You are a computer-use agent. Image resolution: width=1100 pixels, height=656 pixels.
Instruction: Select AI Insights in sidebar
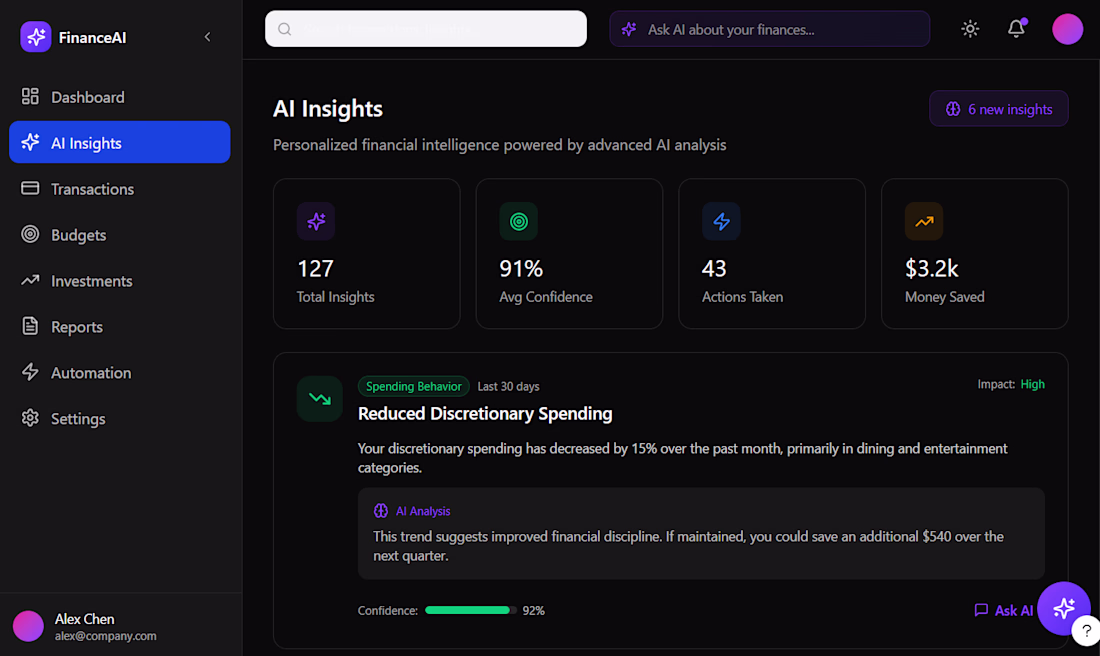pyautogui.click(x=119, y=142)
